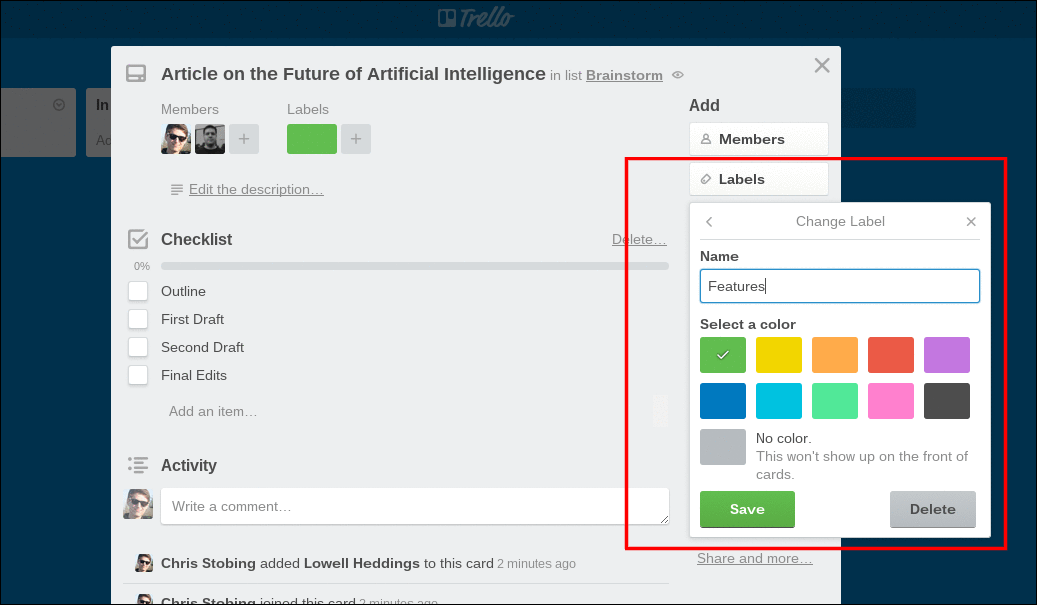
Task: Open the Brainstorm list link
Action: [626, 75]
